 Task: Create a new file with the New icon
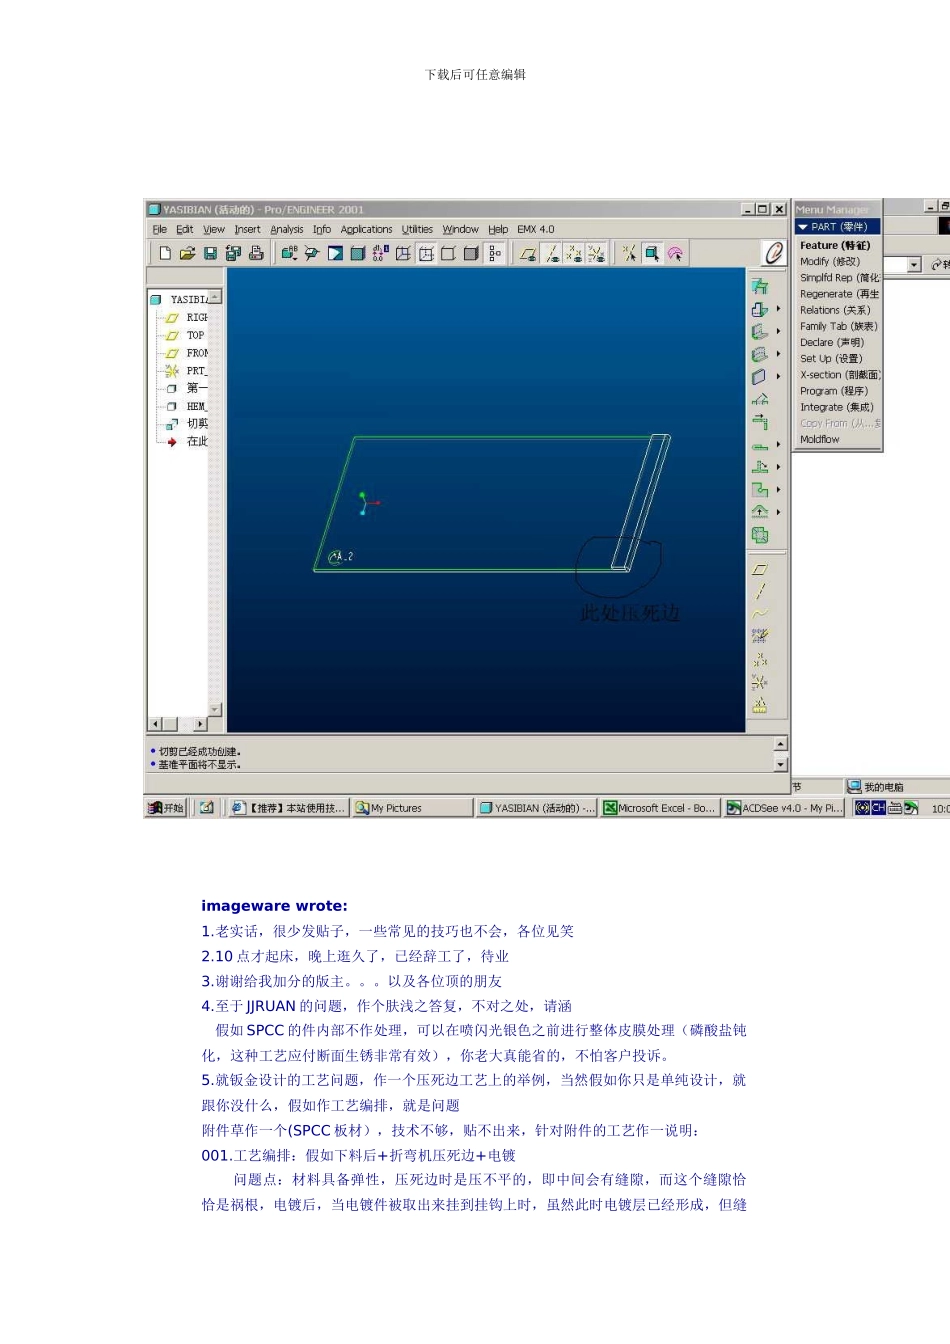[165, 254]
